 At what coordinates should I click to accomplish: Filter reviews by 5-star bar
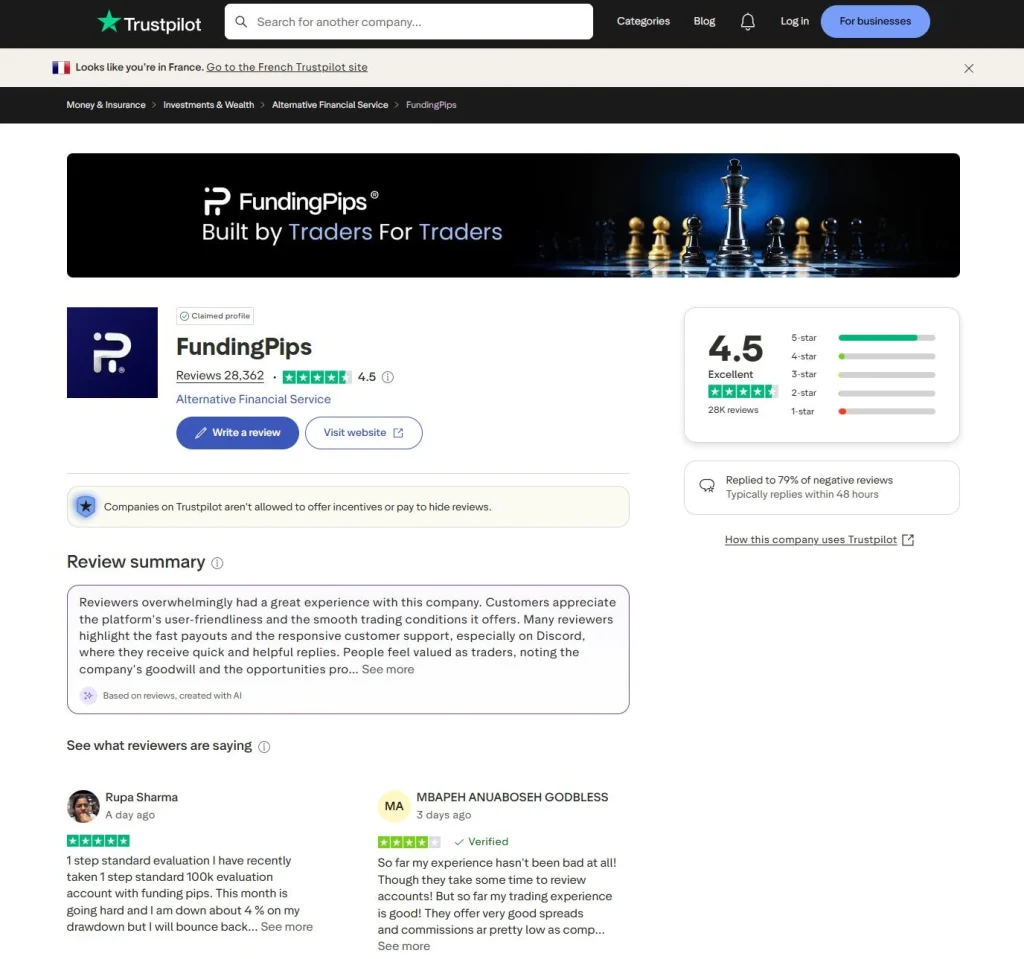click(886, 338)
